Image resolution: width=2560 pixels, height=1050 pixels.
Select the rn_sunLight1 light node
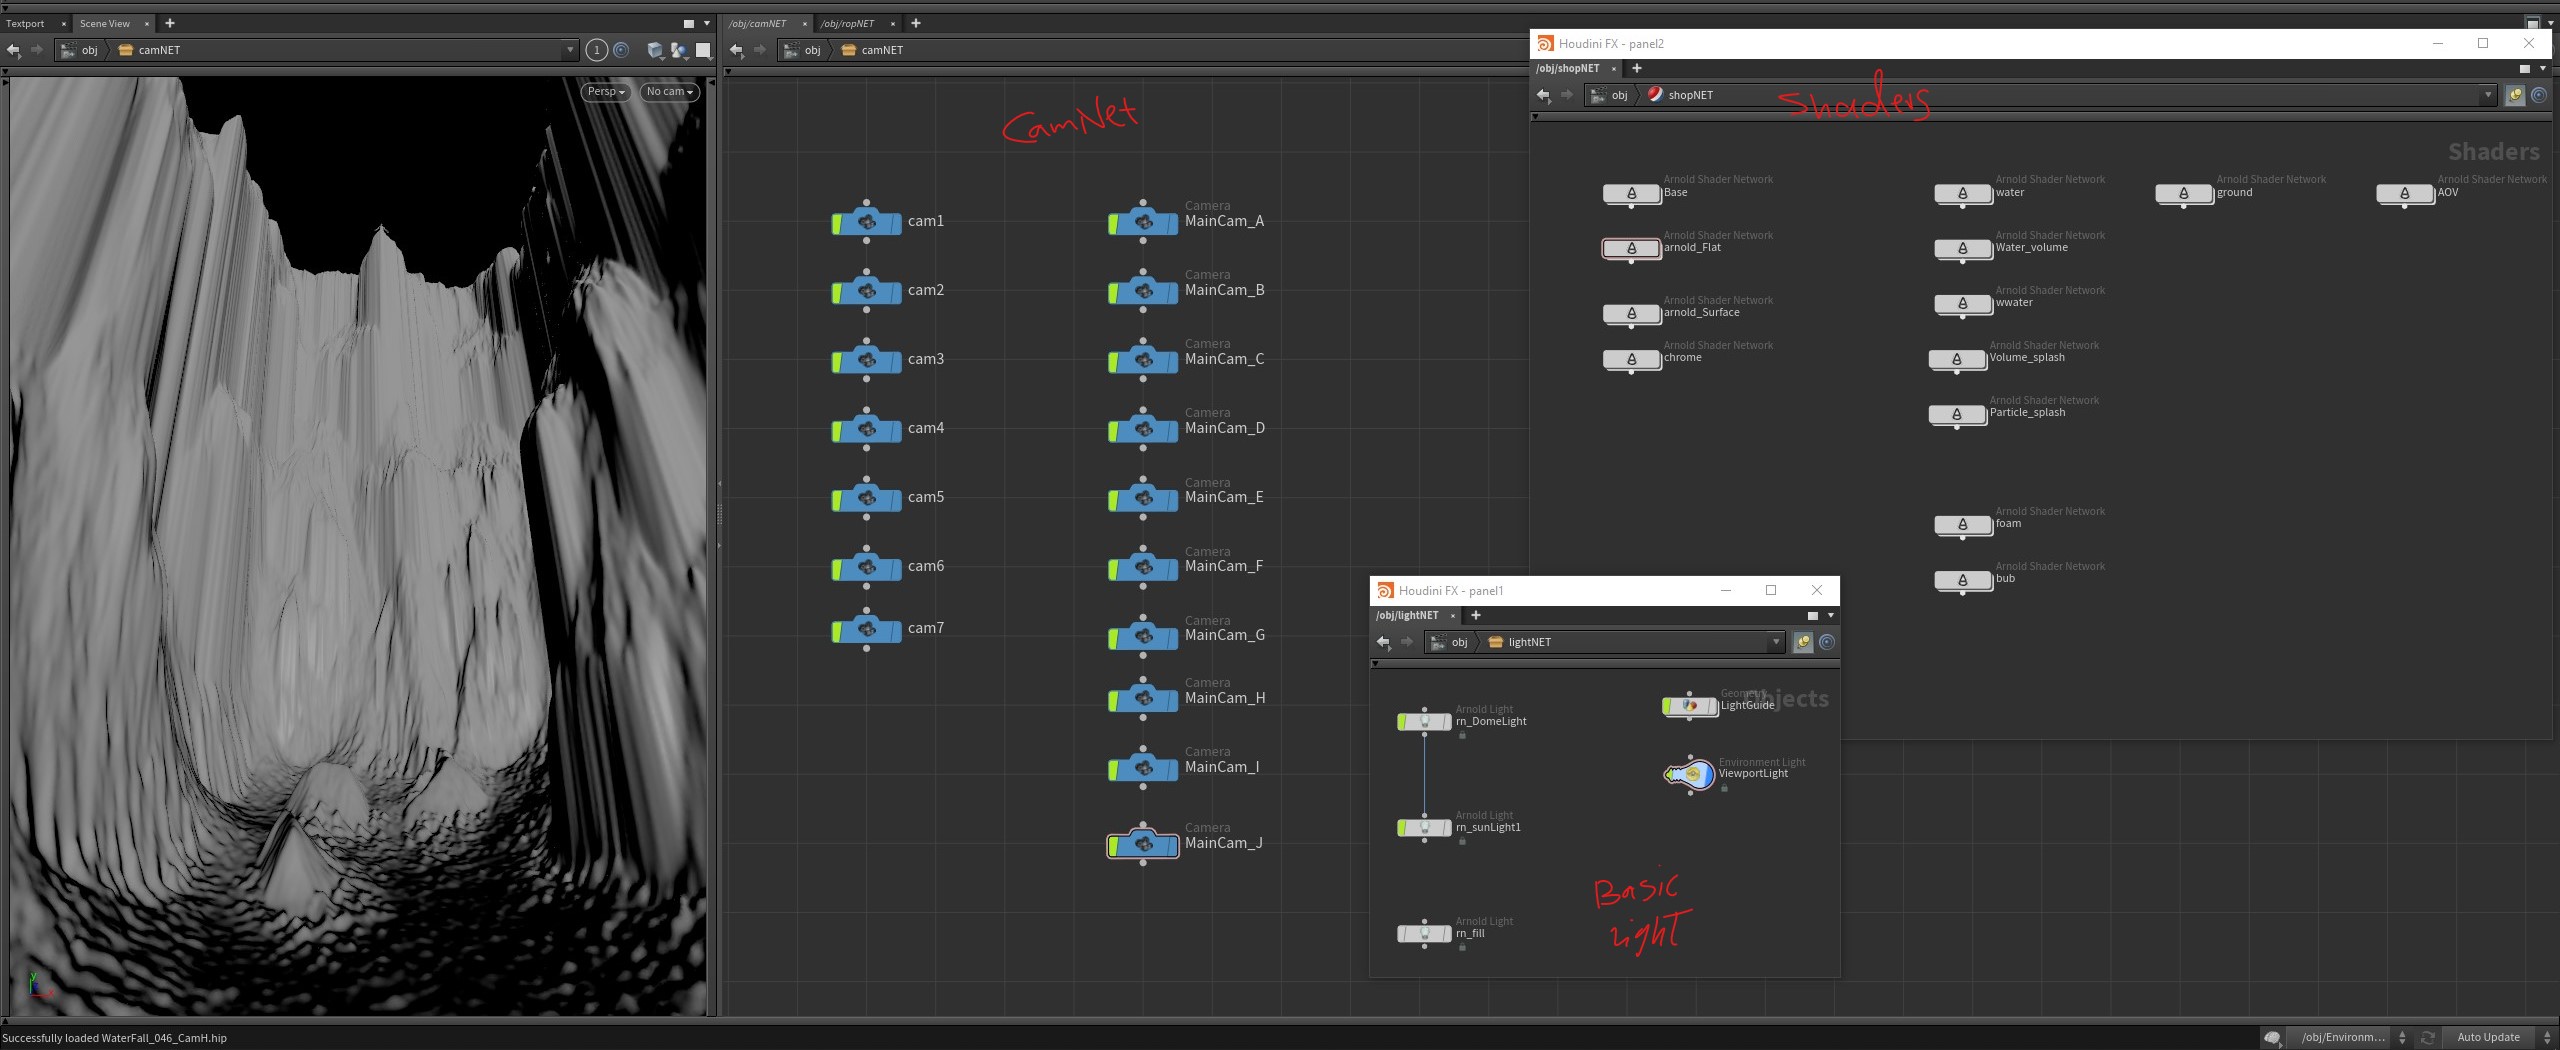pyautogui.click(x=1424, y=827)
